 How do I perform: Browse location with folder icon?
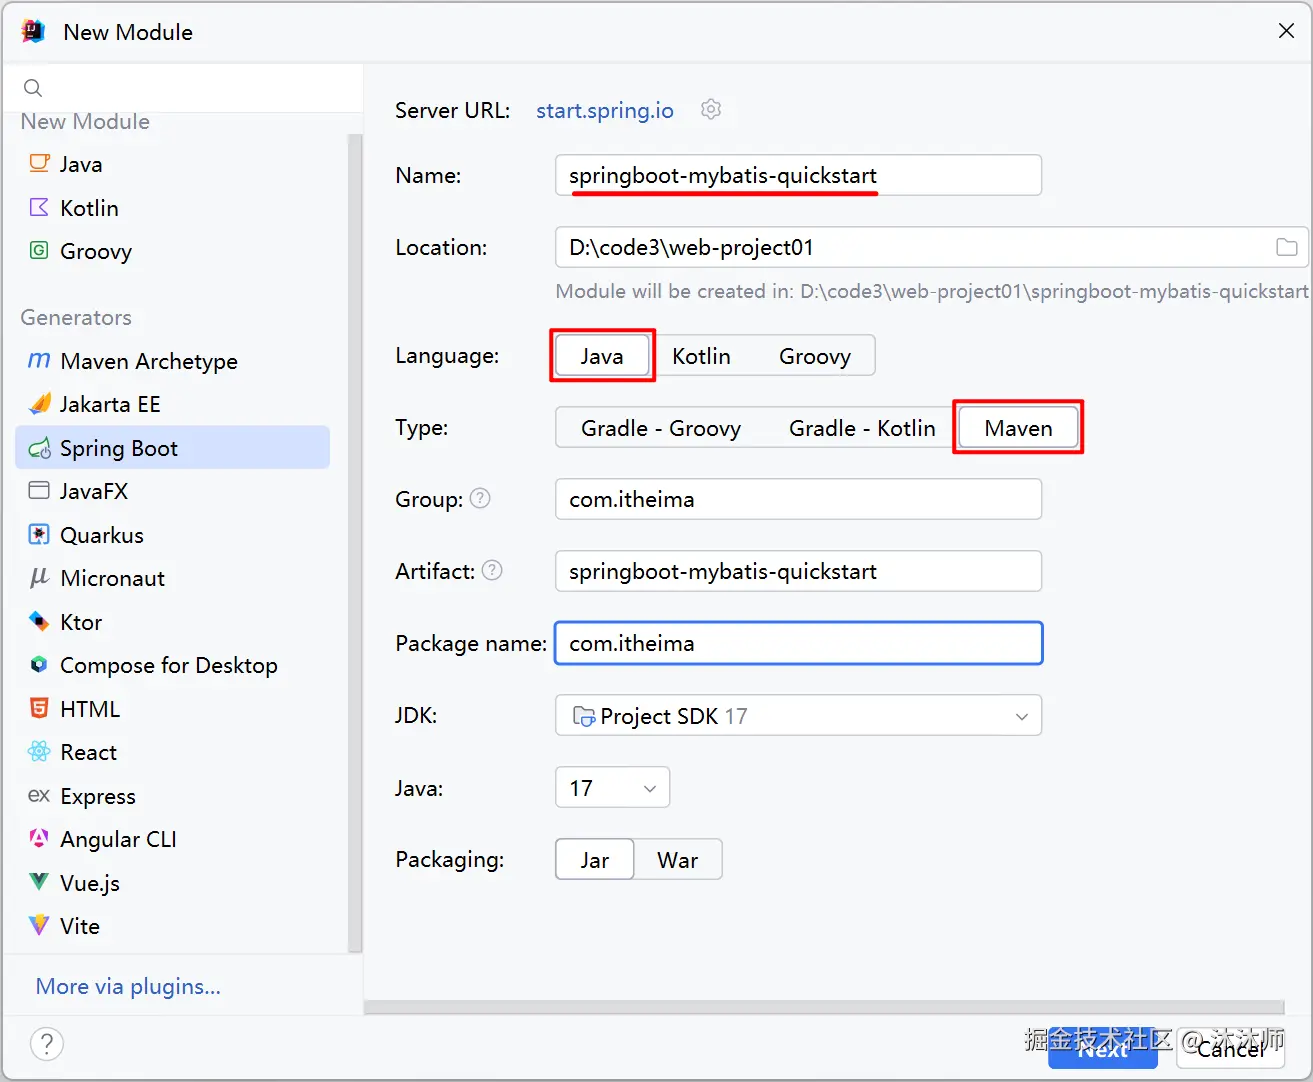pos(1287,247)
